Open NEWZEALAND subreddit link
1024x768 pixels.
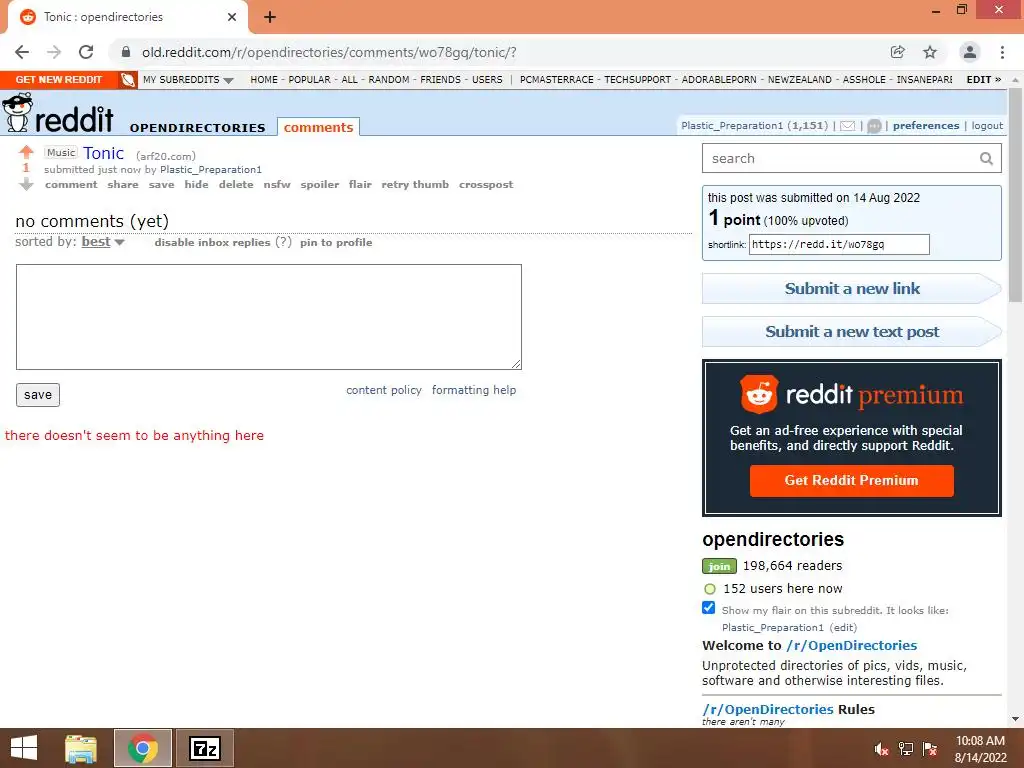(x=799, y=80)
